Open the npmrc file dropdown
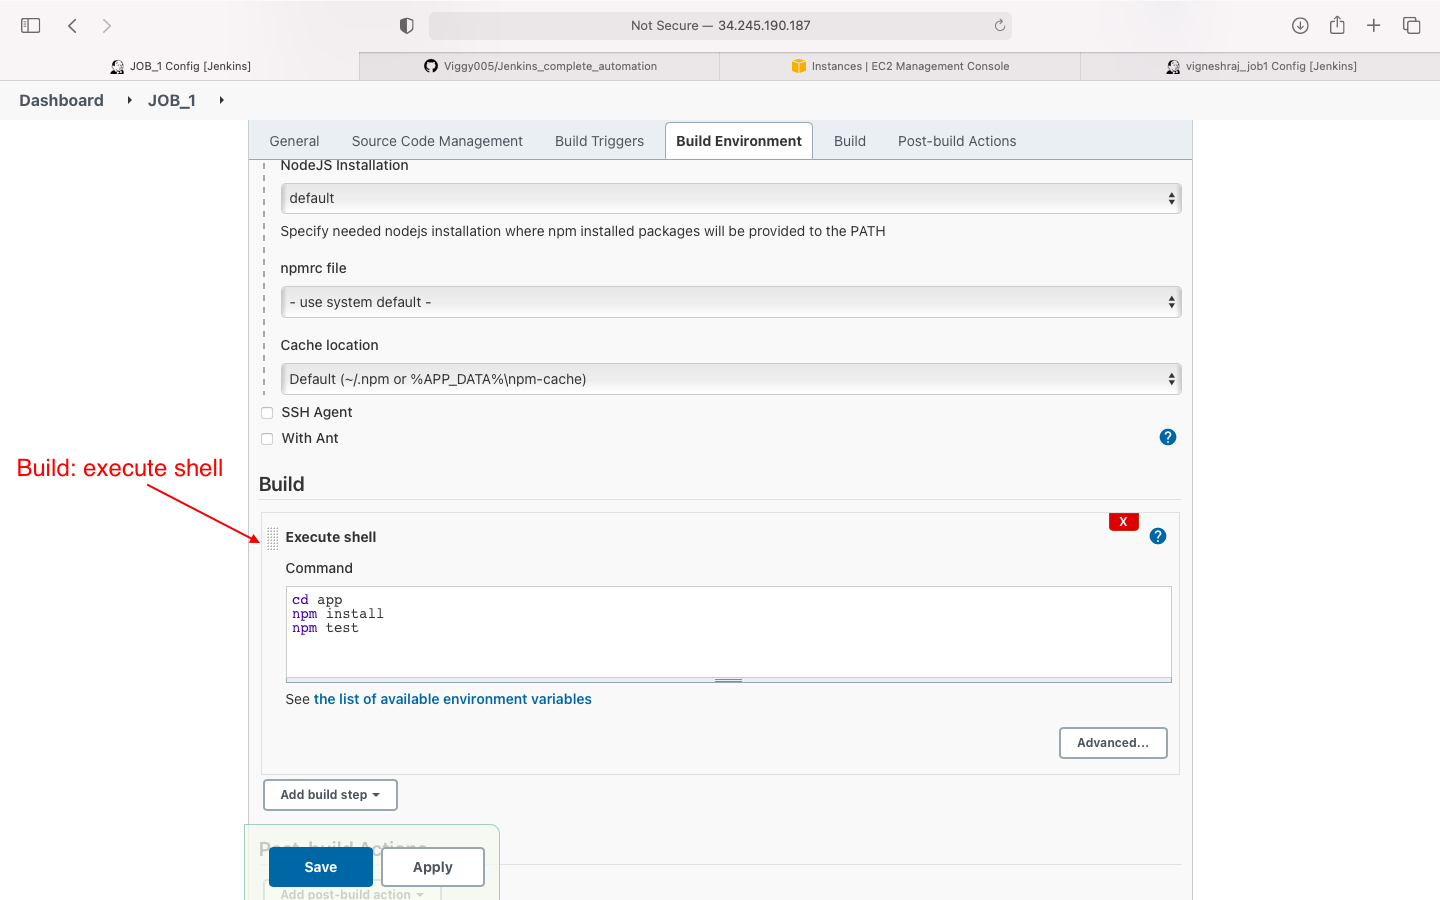Viewport: 1440px width, 900px height. point(731,302)
